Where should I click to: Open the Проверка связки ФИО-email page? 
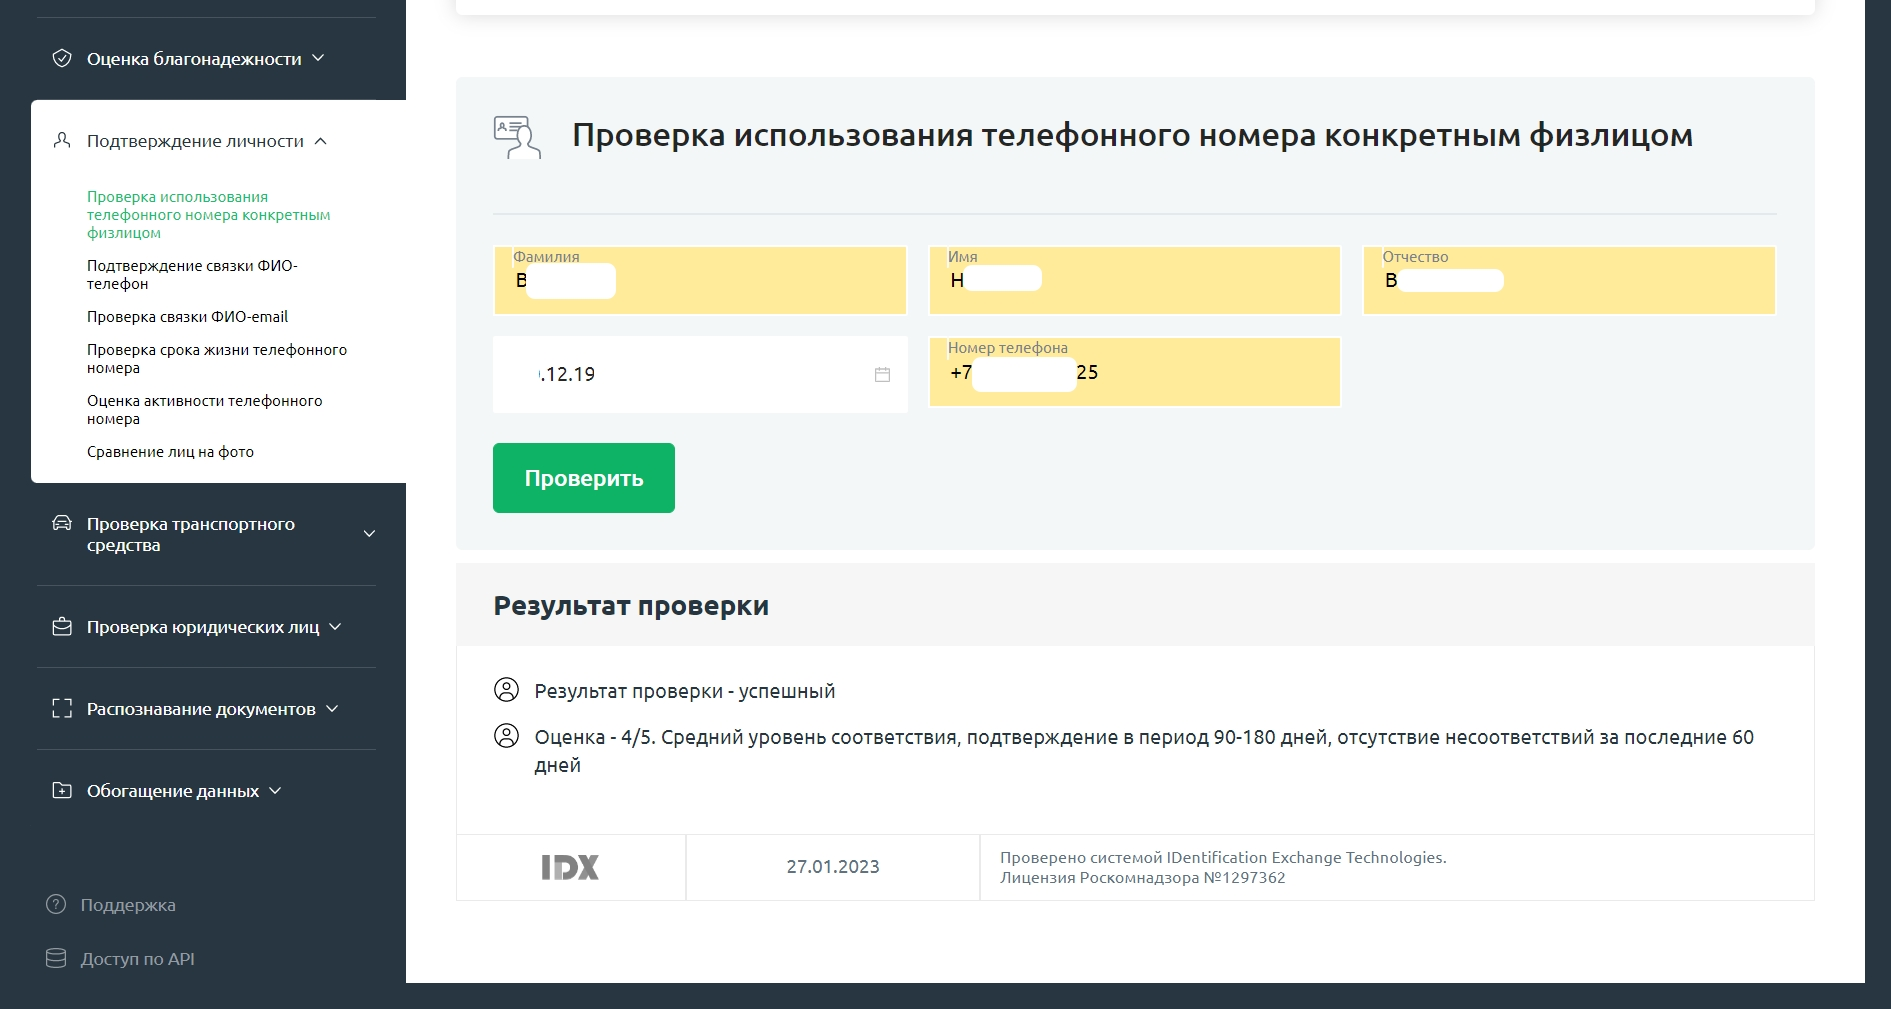point(186,316)
